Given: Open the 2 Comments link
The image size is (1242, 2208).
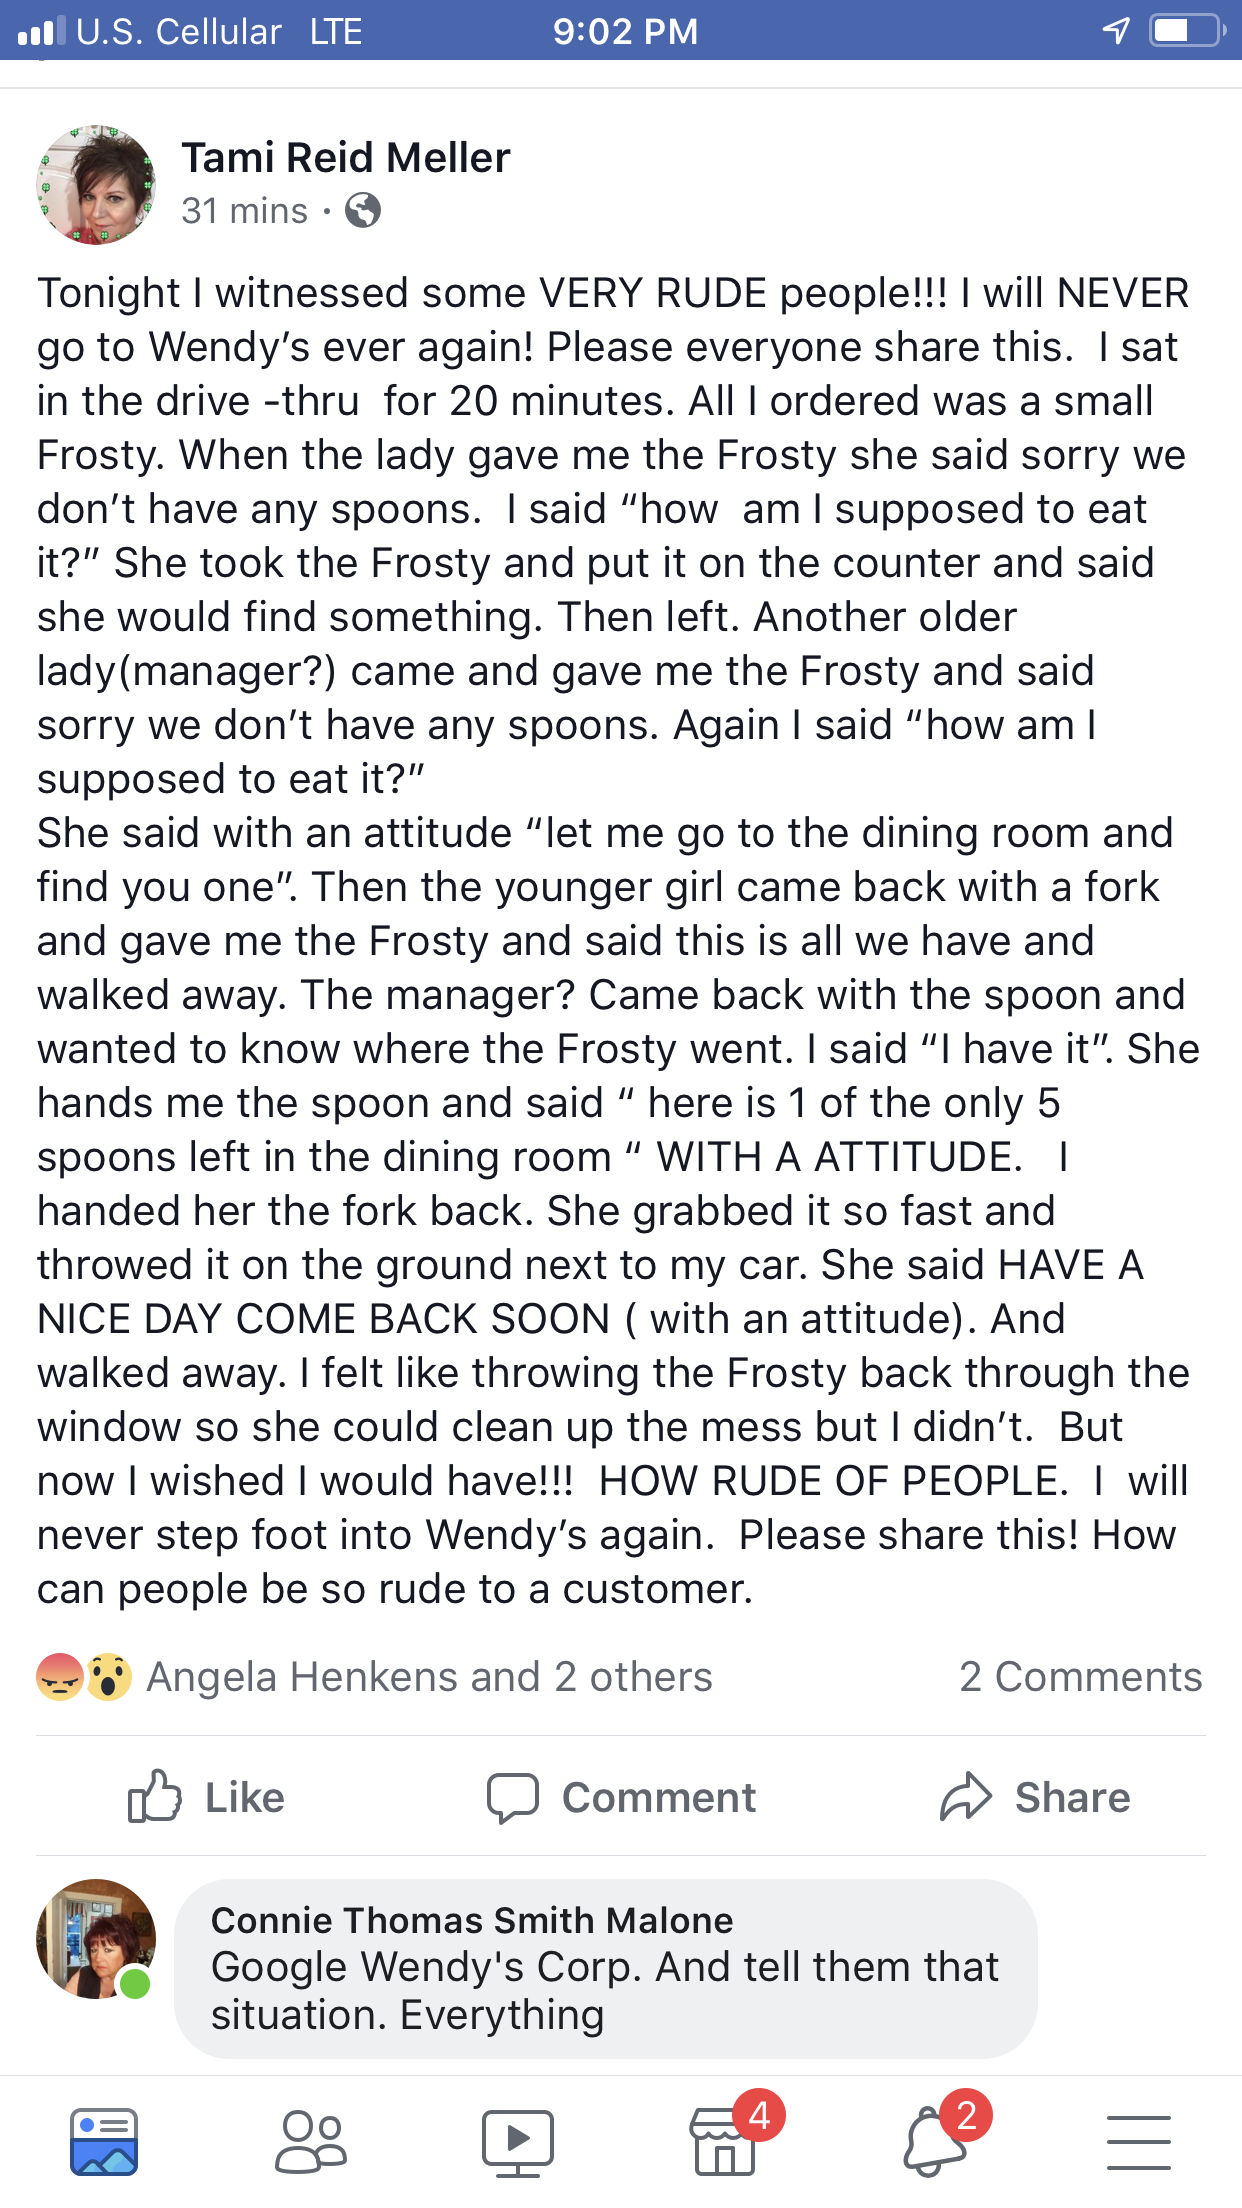Looking at the screenshot, I should tap(1081, 1677).
